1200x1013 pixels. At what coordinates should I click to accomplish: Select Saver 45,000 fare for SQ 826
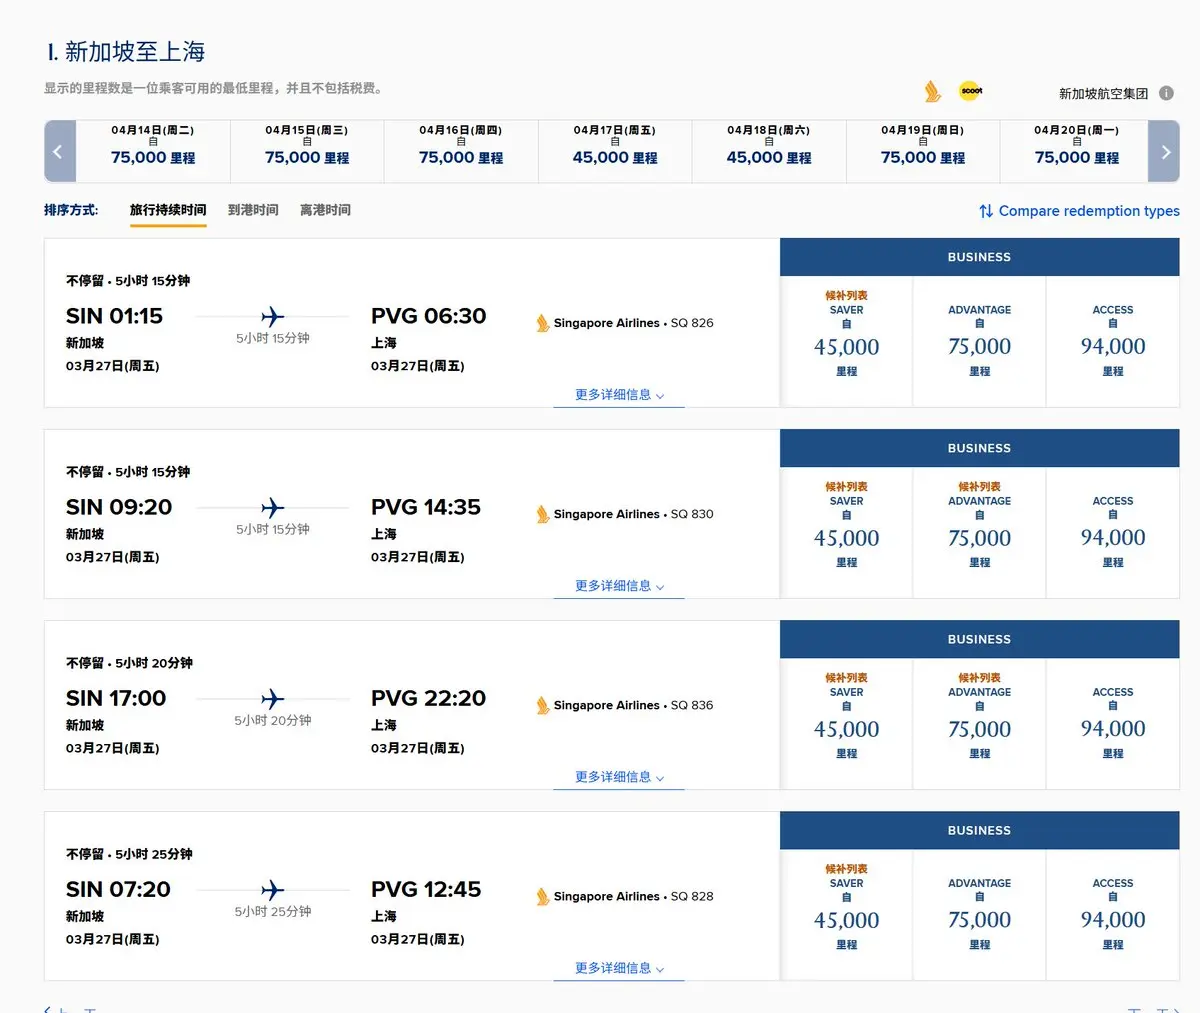tap(846, 346)
